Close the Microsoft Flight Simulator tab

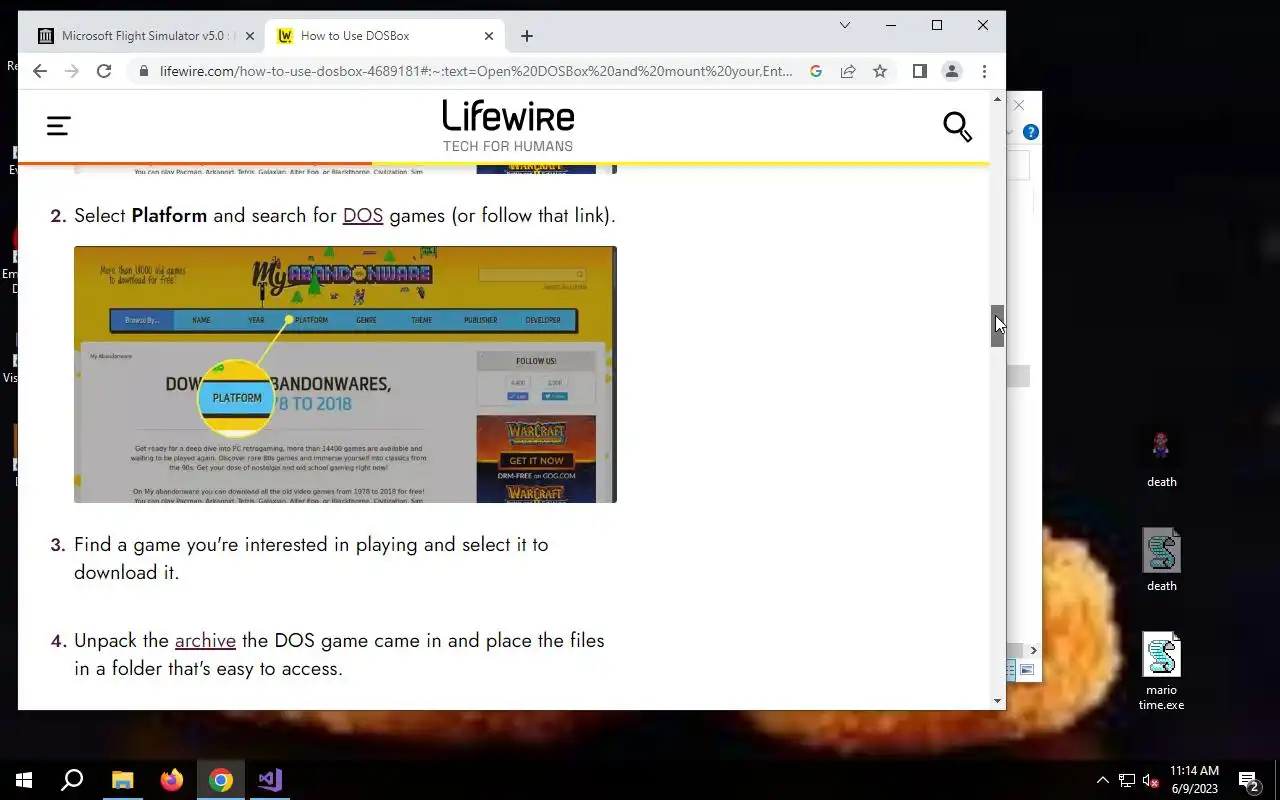coord(250,36)
